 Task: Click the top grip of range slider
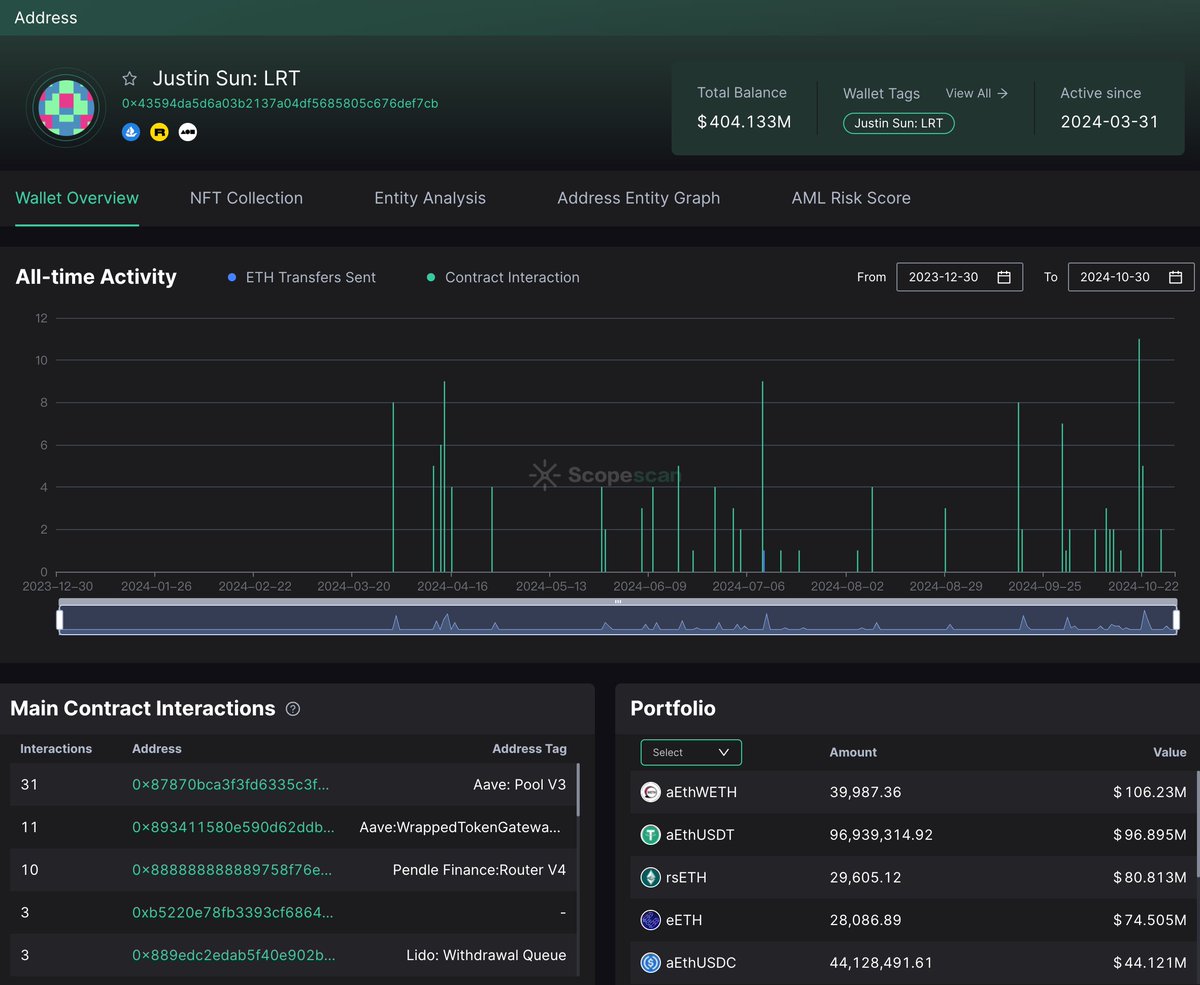point(618,602)
